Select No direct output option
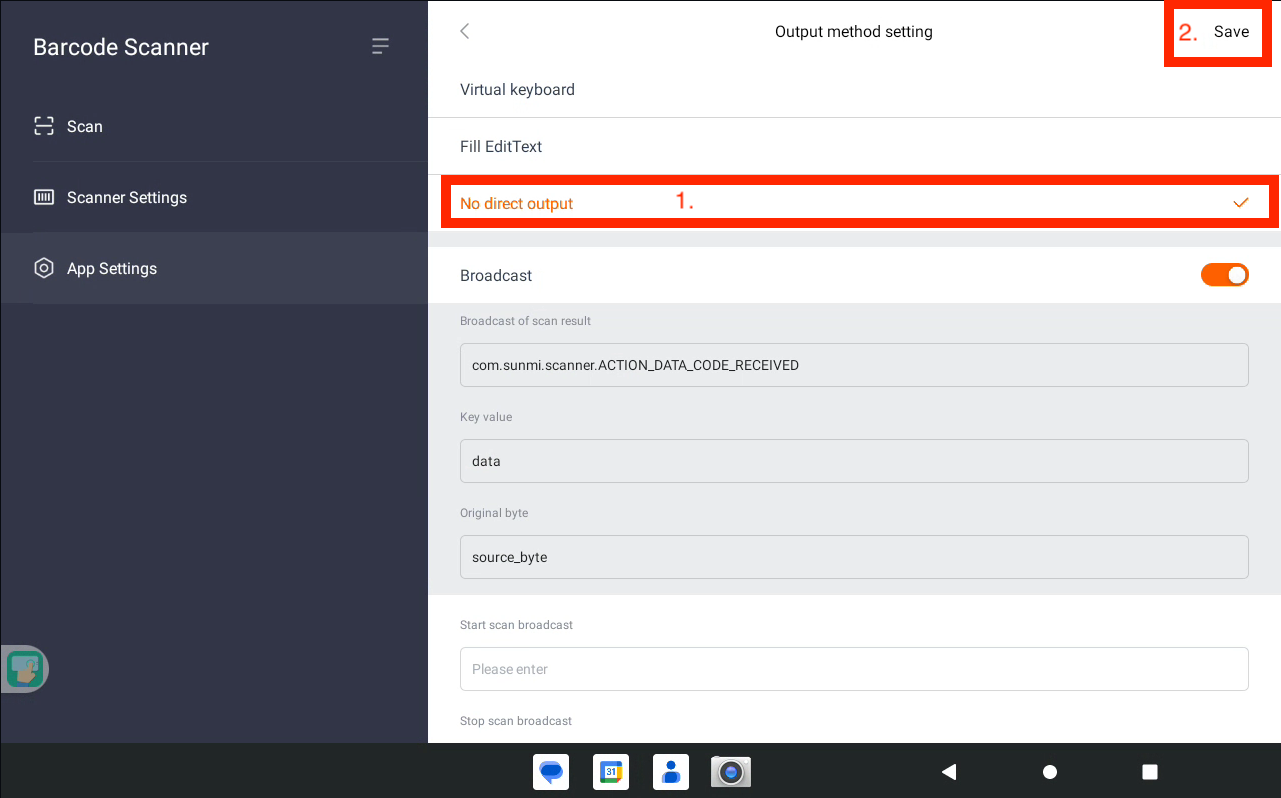 (854, 203)
